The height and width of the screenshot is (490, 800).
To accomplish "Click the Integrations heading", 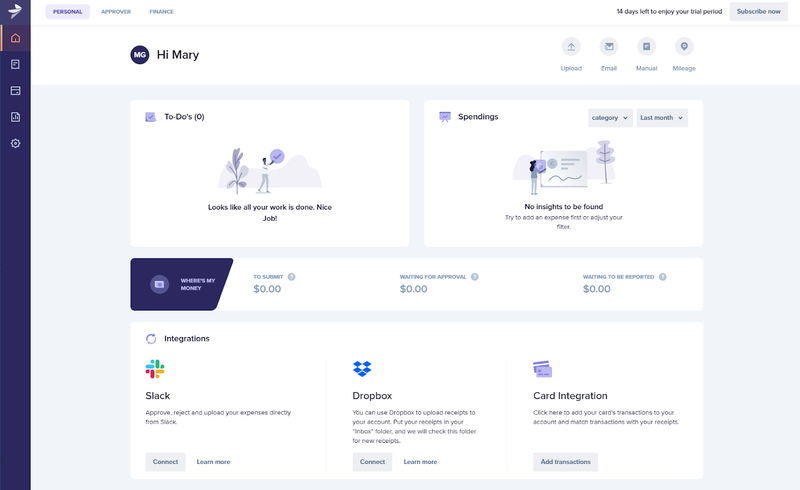I will pyautogui.click(x=187, y=338).
